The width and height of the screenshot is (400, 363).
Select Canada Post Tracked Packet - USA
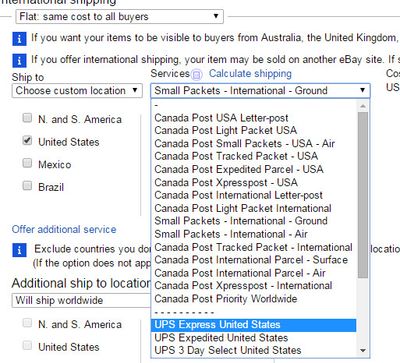click(x=254, y=156)
